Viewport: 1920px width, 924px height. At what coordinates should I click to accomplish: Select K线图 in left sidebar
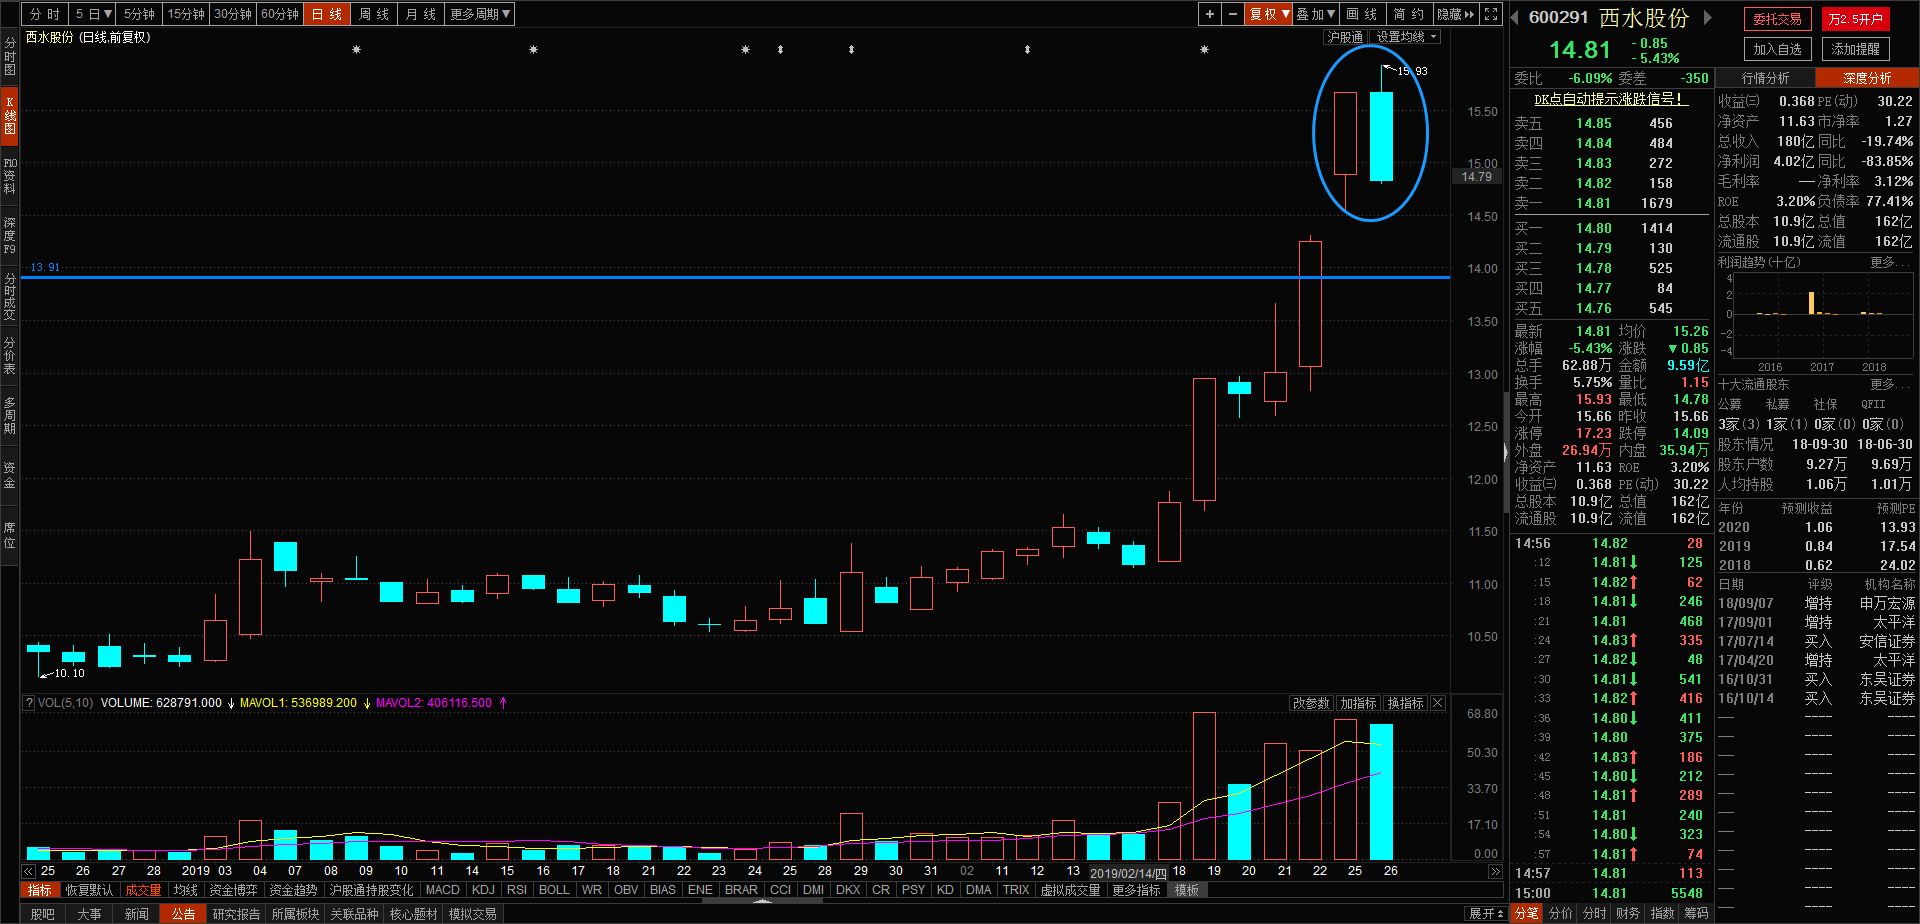tap(9, 115)
